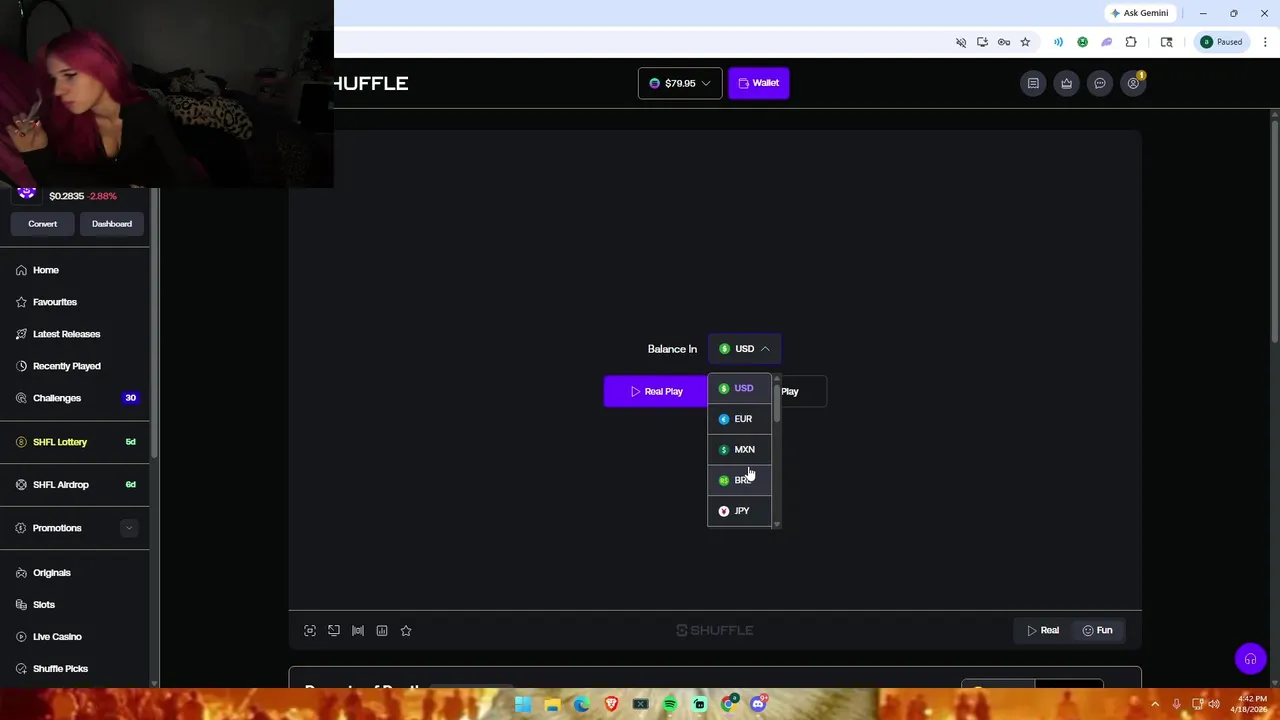Click the Real Play button
The width and height of the screenshot is (1280, 720).
pos(656,391)
